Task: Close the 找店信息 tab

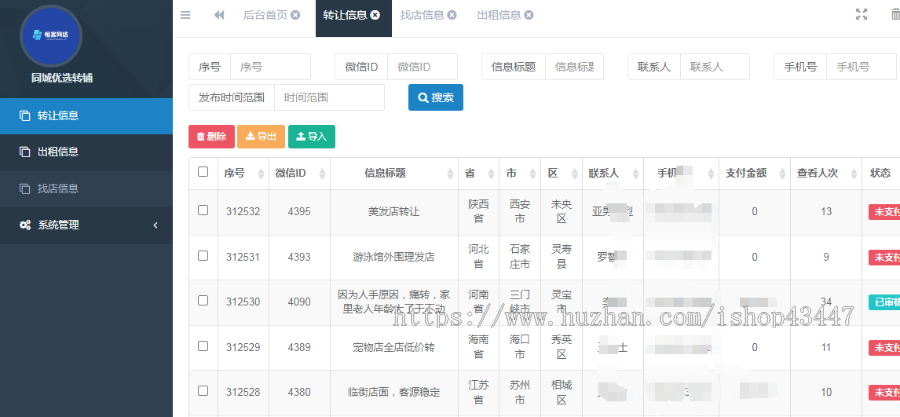Action: click(452, 15)
